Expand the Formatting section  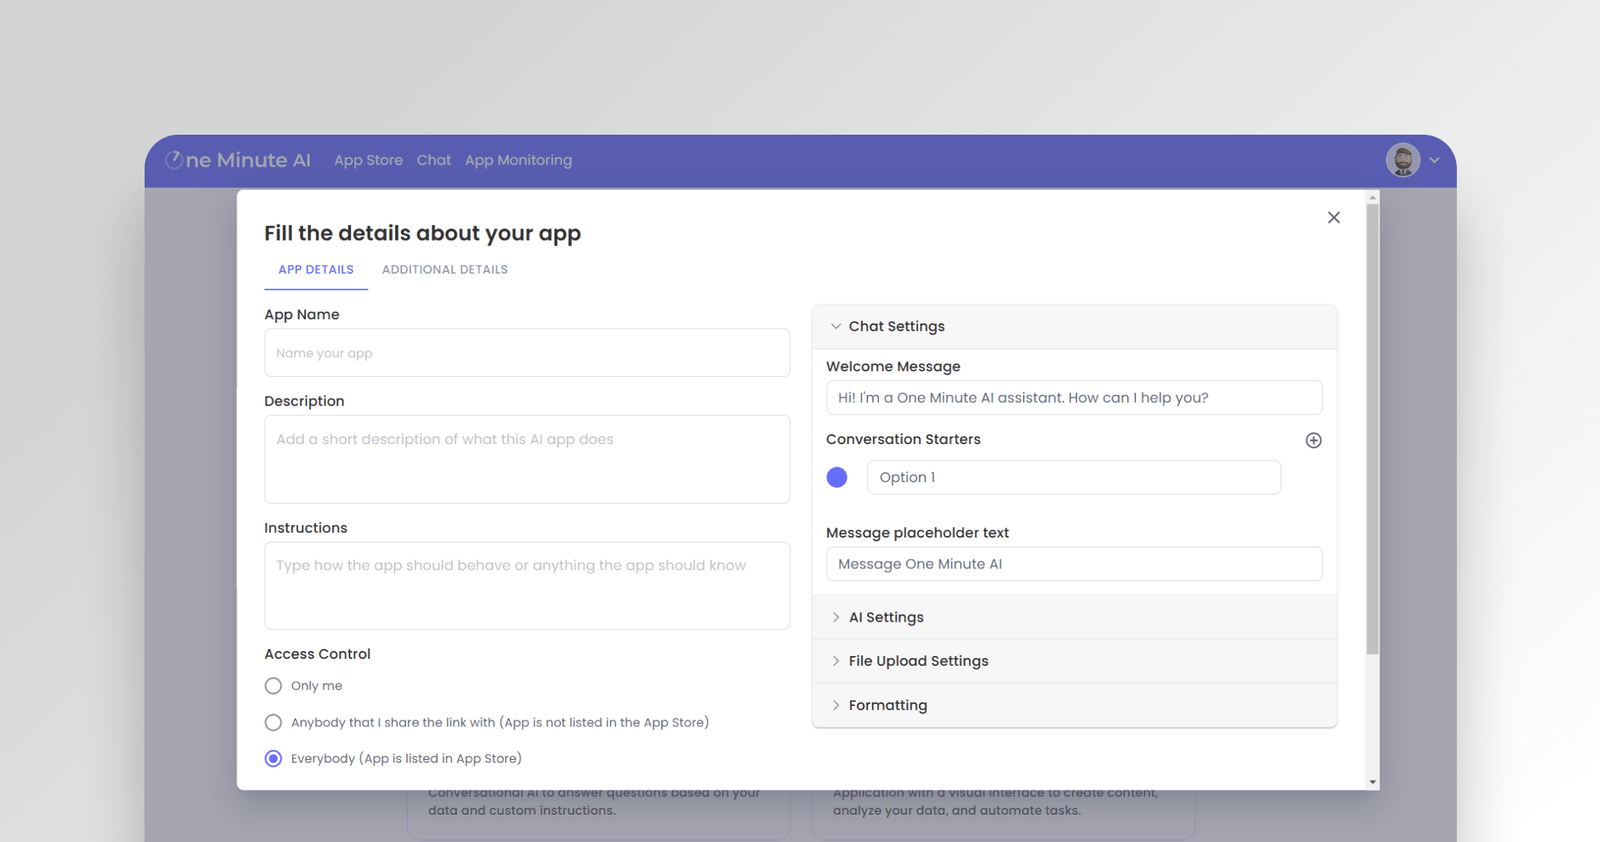pyautogui.click(x=1074, y=705)
